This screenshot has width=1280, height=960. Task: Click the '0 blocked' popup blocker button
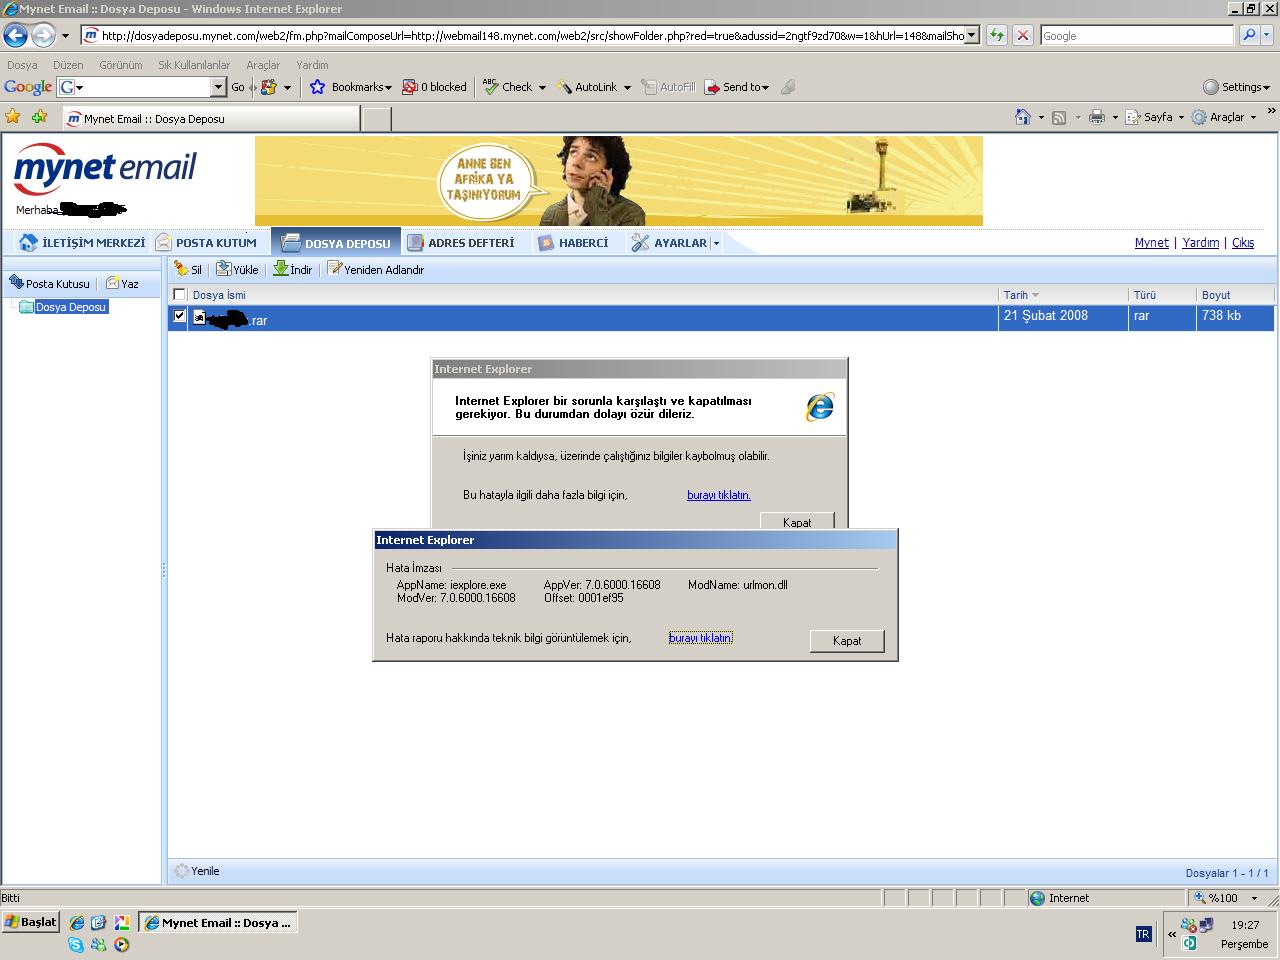pyautogui.click(x=435, y=87)
